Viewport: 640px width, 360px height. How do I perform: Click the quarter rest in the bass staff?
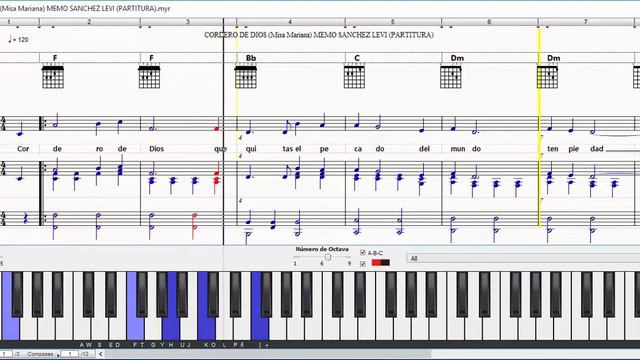[25, 218]
